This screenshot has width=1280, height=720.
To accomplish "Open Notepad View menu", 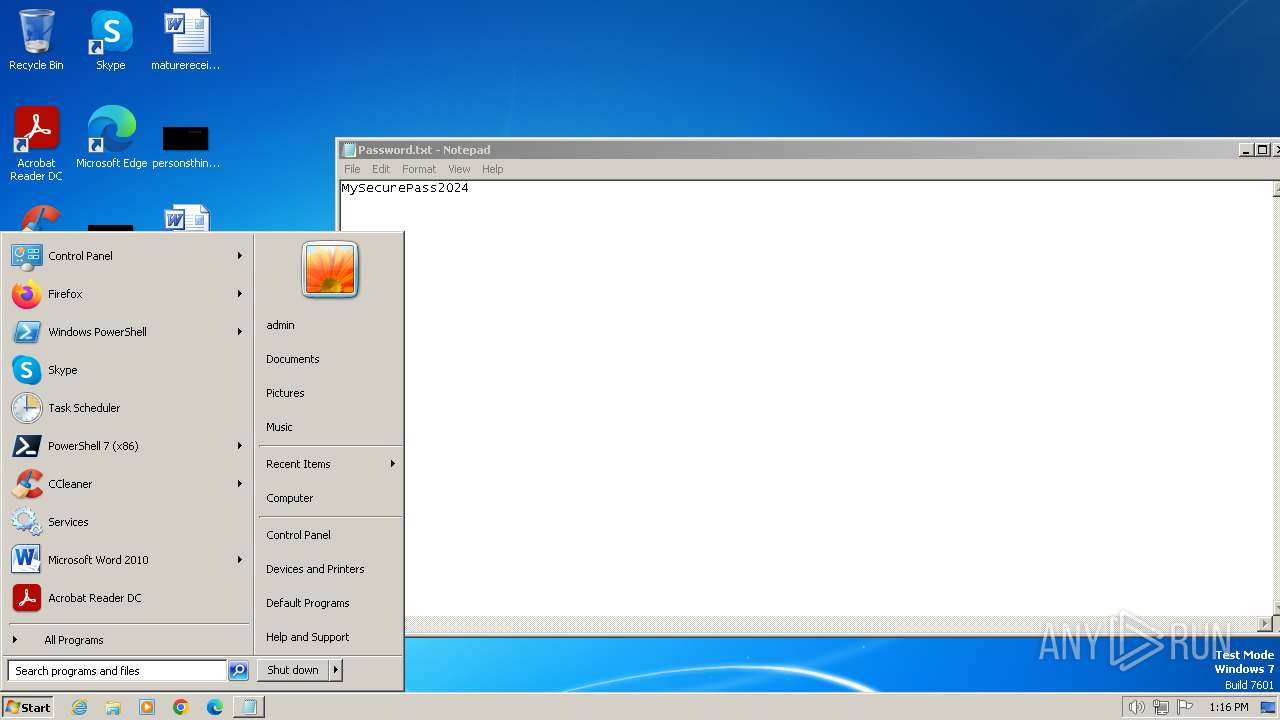I will [459, 169].
